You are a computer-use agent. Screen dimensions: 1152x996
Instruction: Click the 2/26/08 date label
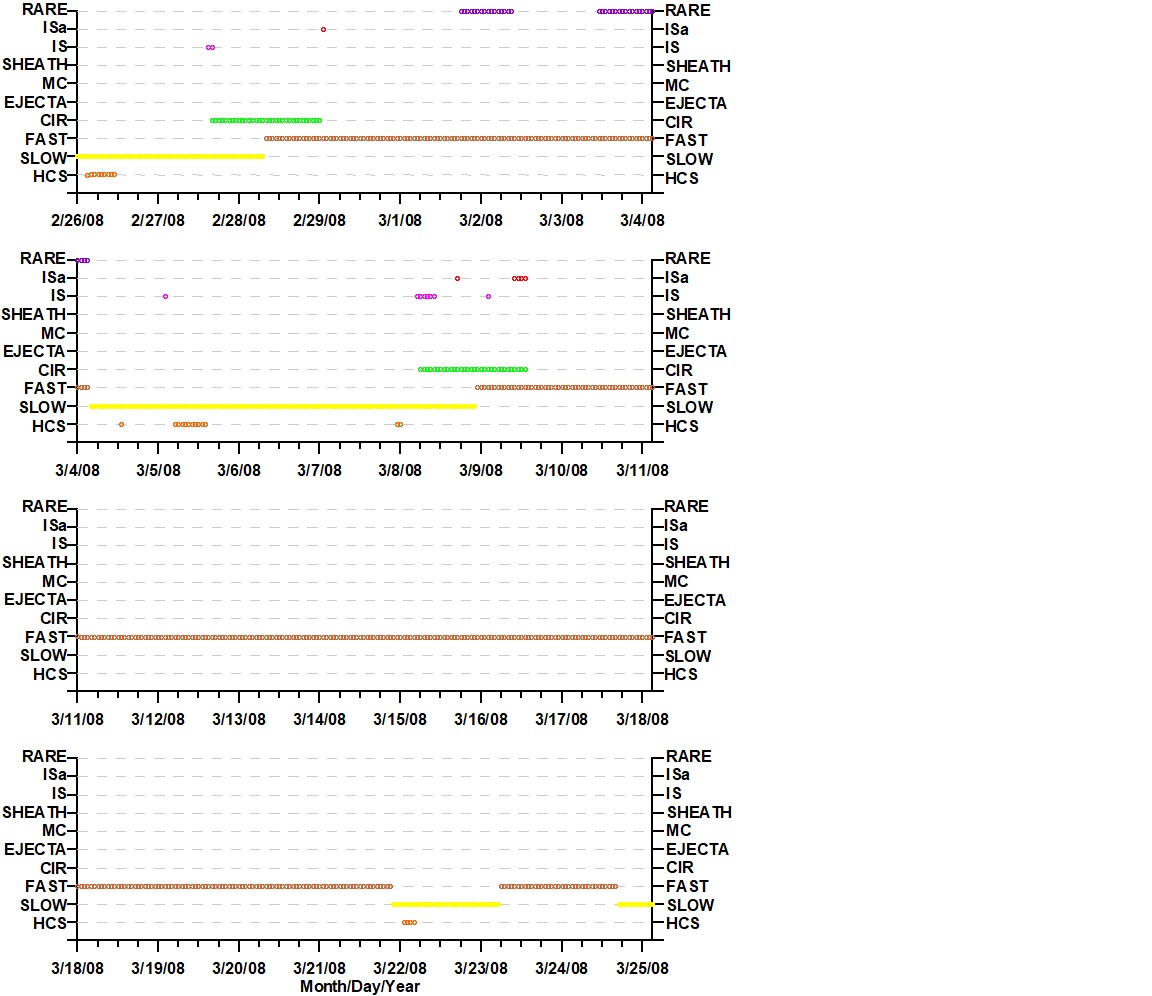tap(77, 220)
